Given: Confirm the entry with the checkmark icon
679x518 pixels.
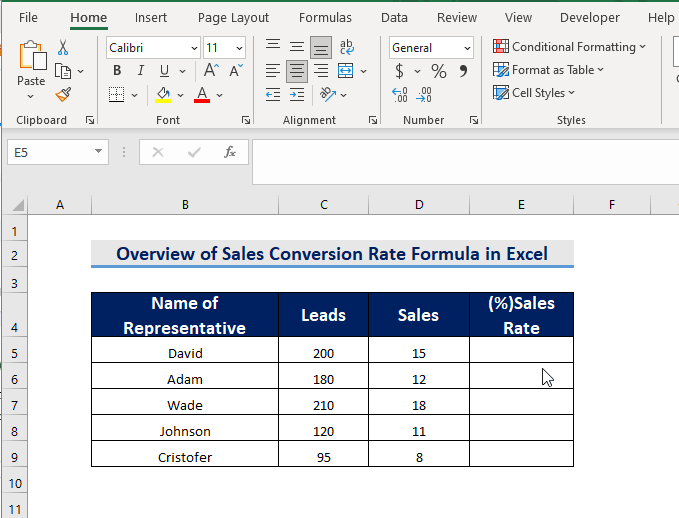Looking at the screenshot, I should click(194, 152).
